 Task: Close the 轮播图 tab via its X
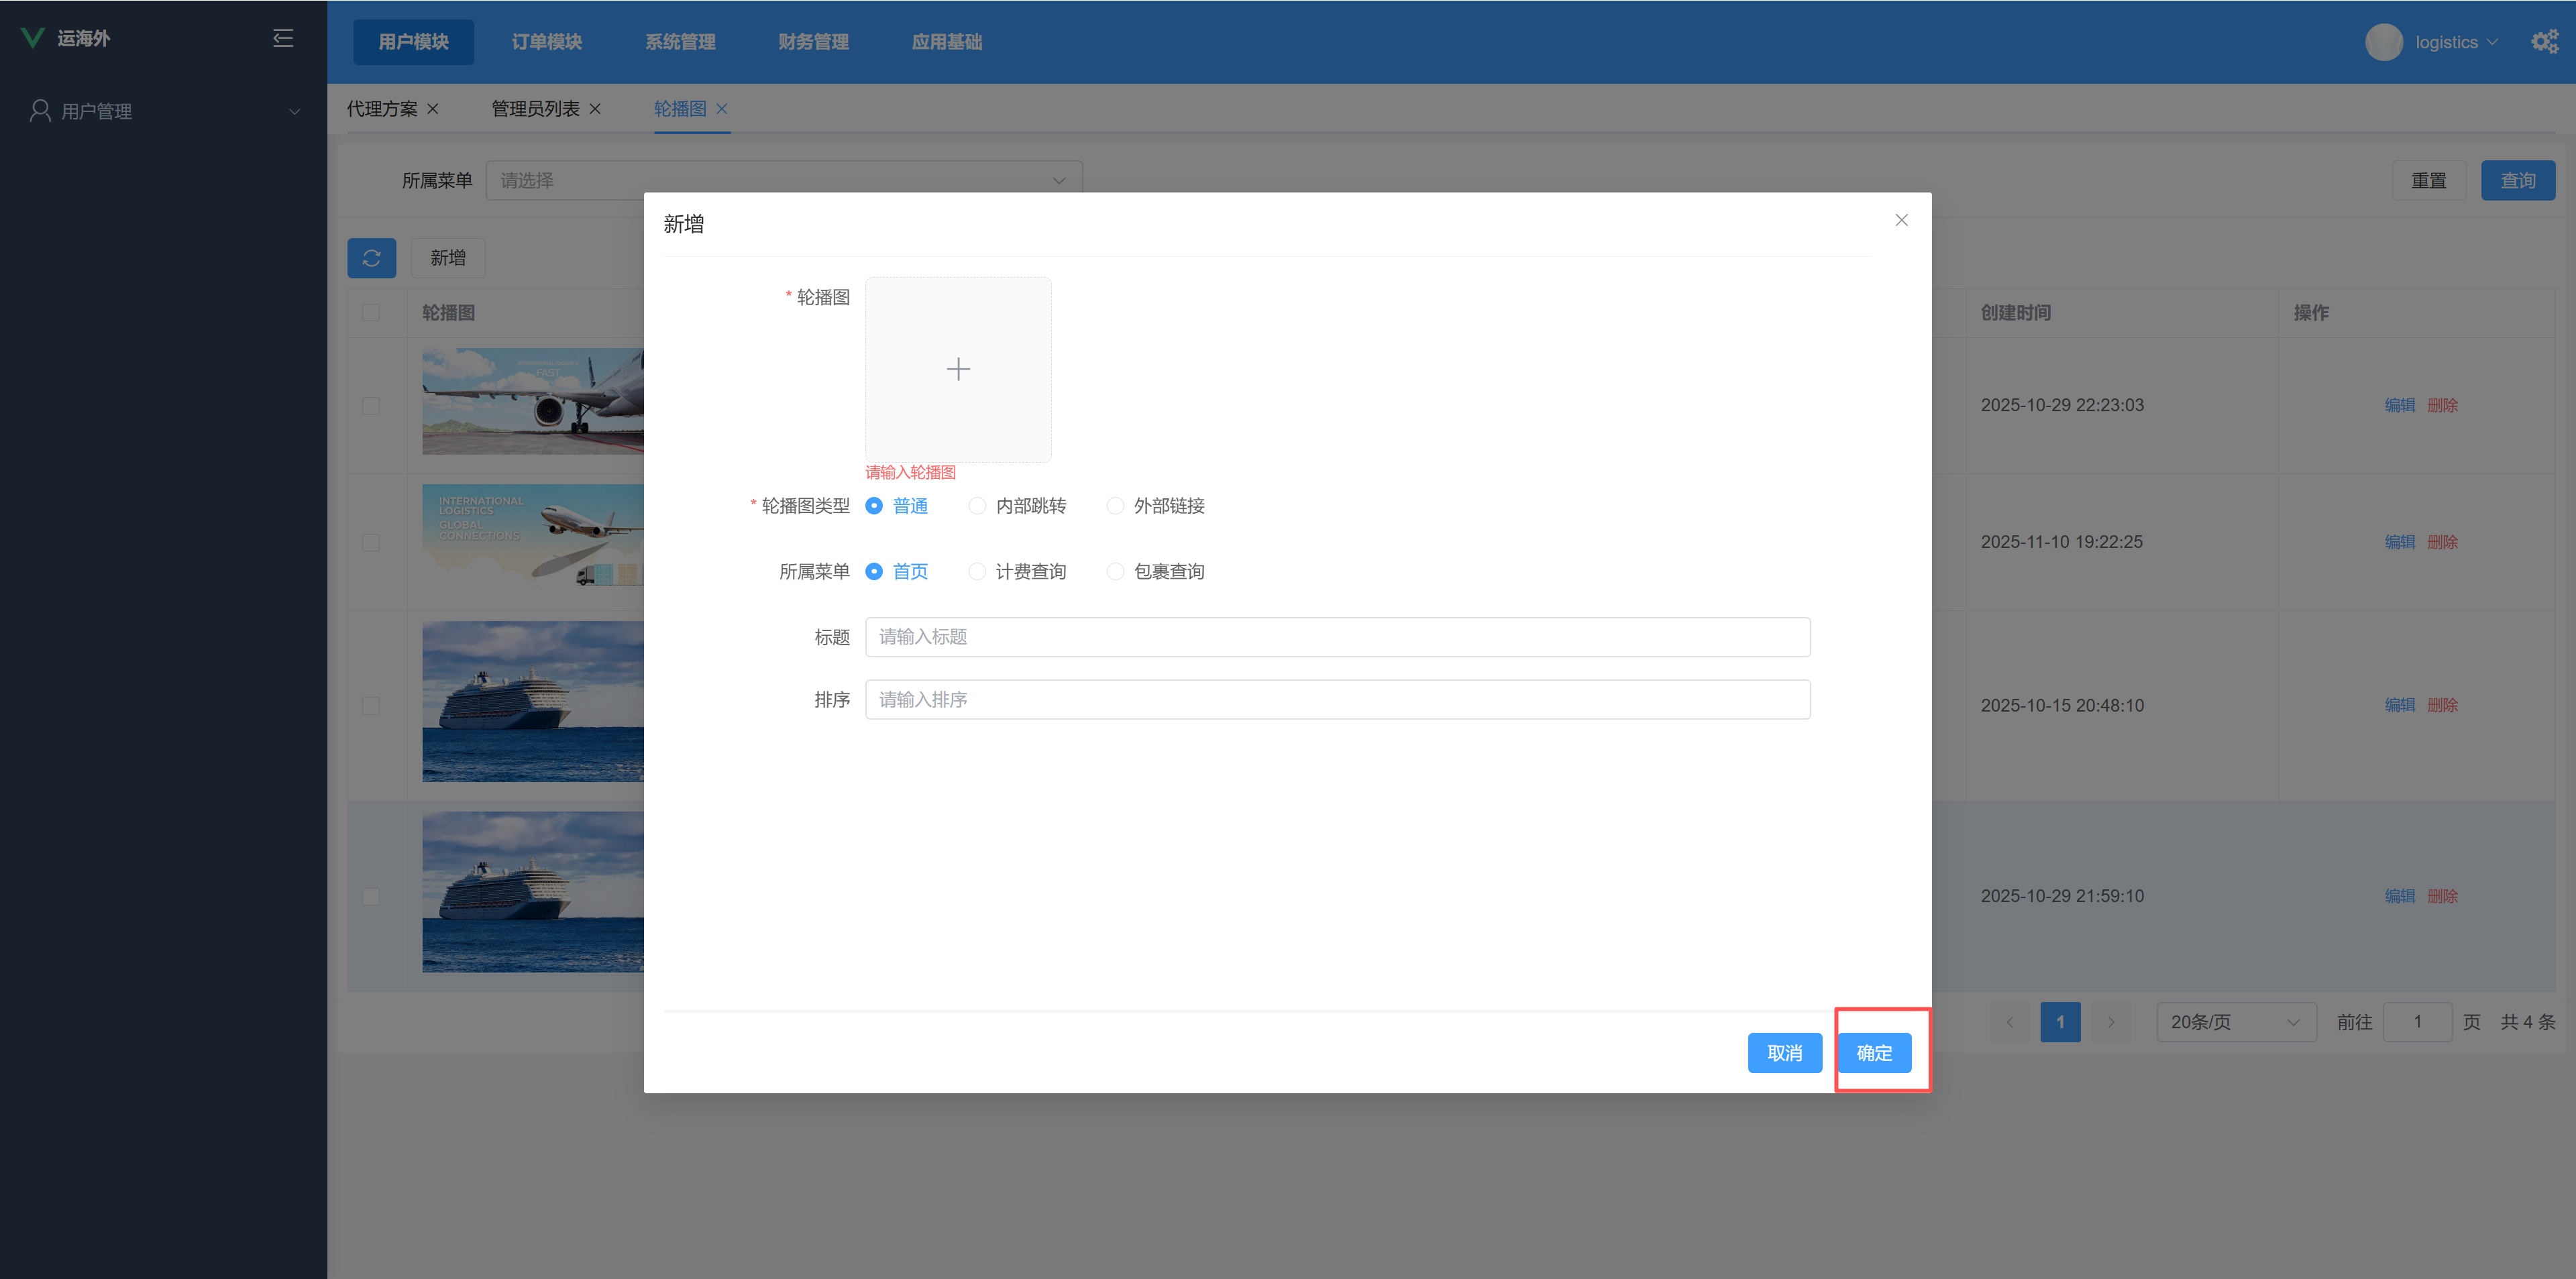722,109
